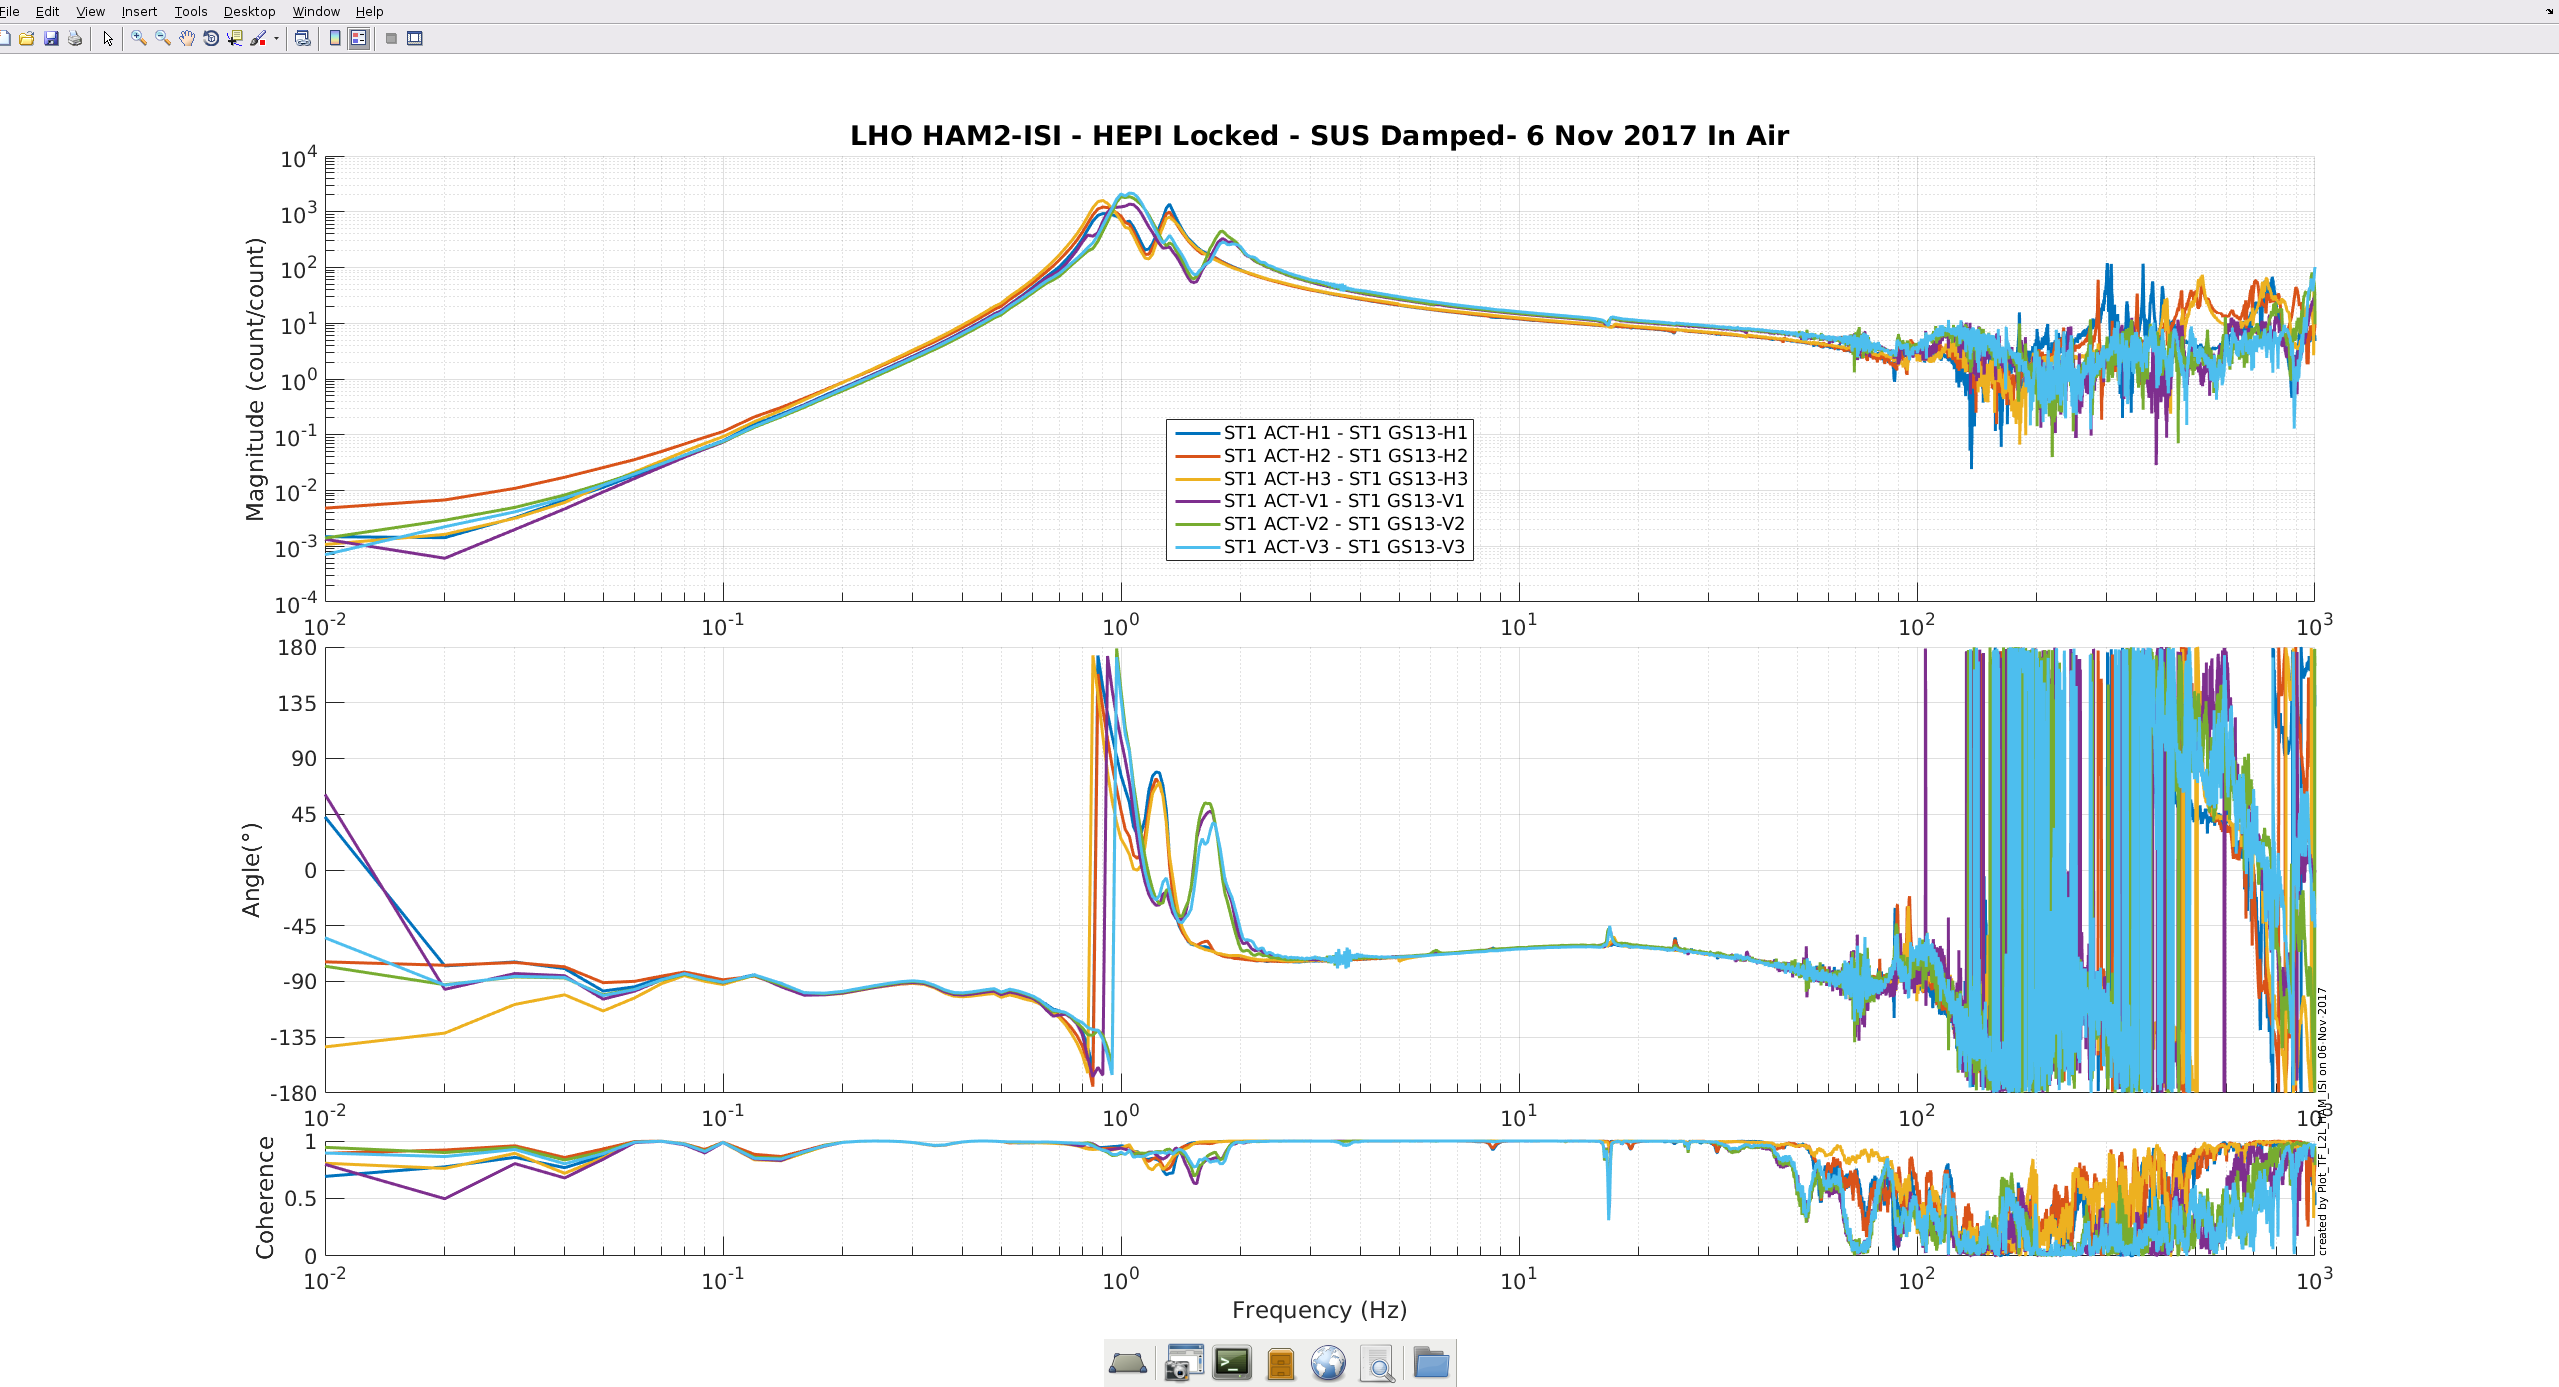Click the Link Plot icon
Screen dimensions: 2559x1387
point(303,39)
